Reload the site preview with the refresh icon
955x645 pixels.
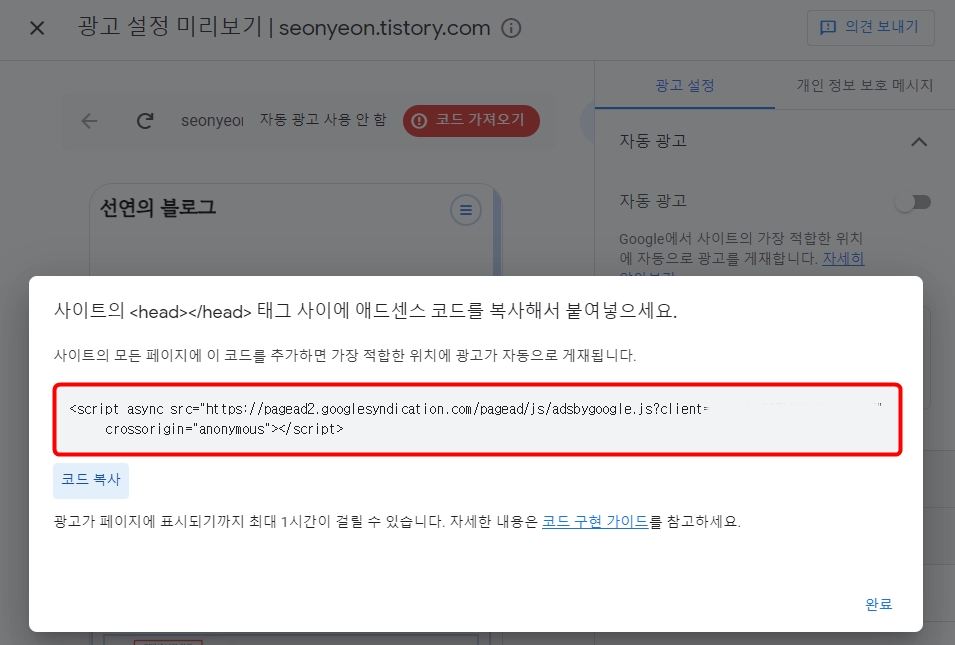click(x=145, y=121)
